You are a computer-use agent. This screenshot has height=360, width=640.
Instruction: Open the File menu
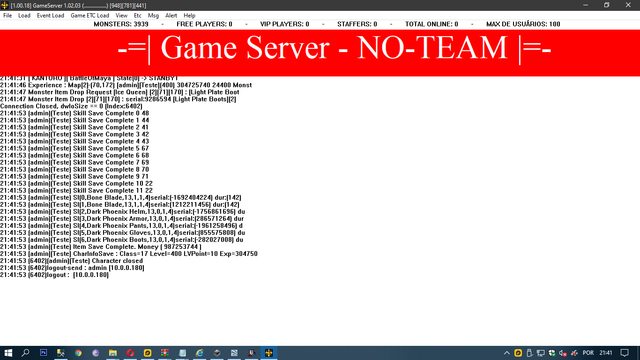click(7, 16)
